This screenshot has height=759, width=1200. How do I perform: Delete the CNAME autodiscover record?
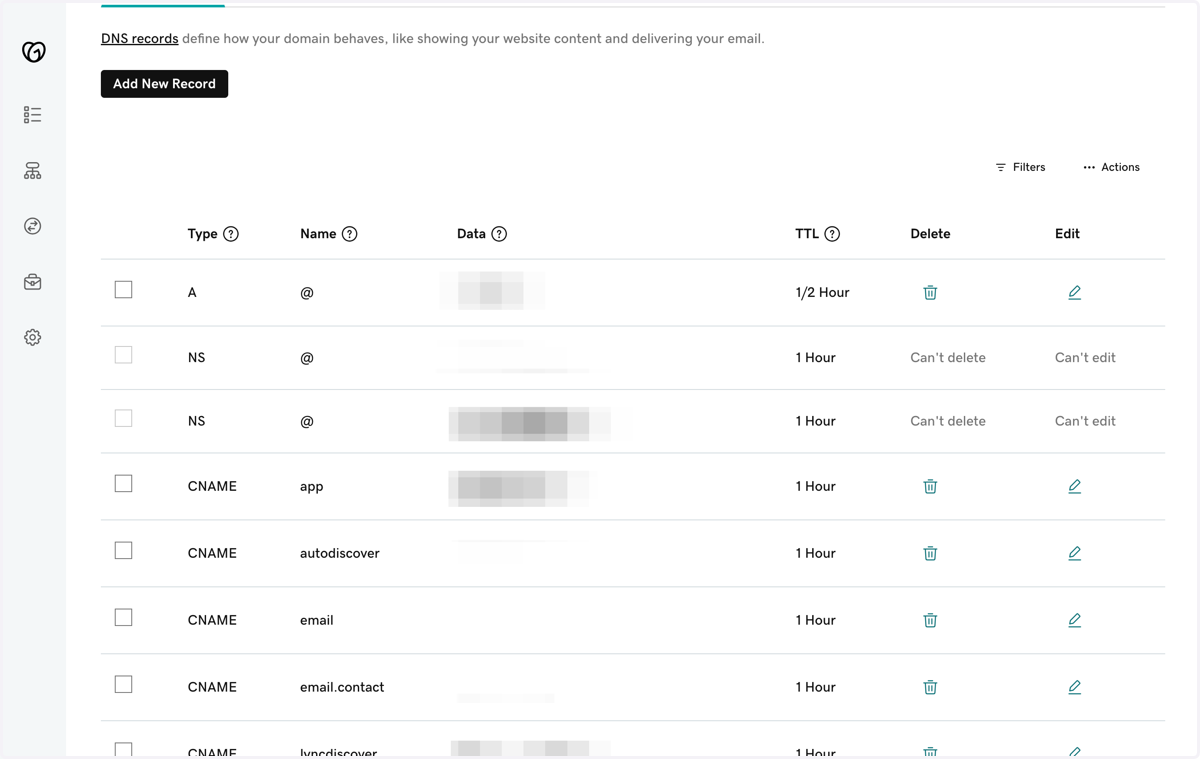[x=930, y=553]
